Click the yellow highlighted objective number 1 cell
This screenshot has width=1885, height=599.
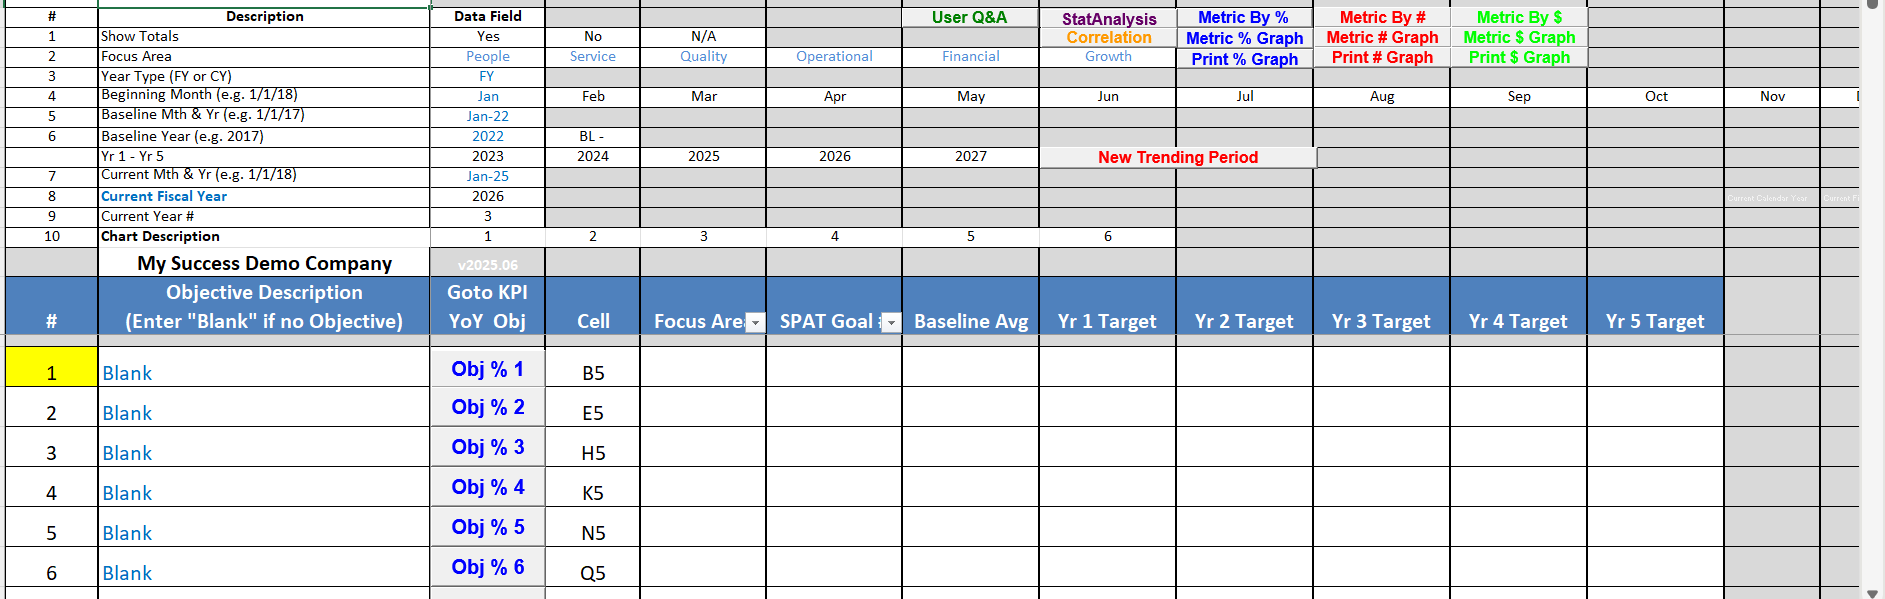(x=51, y=367)
